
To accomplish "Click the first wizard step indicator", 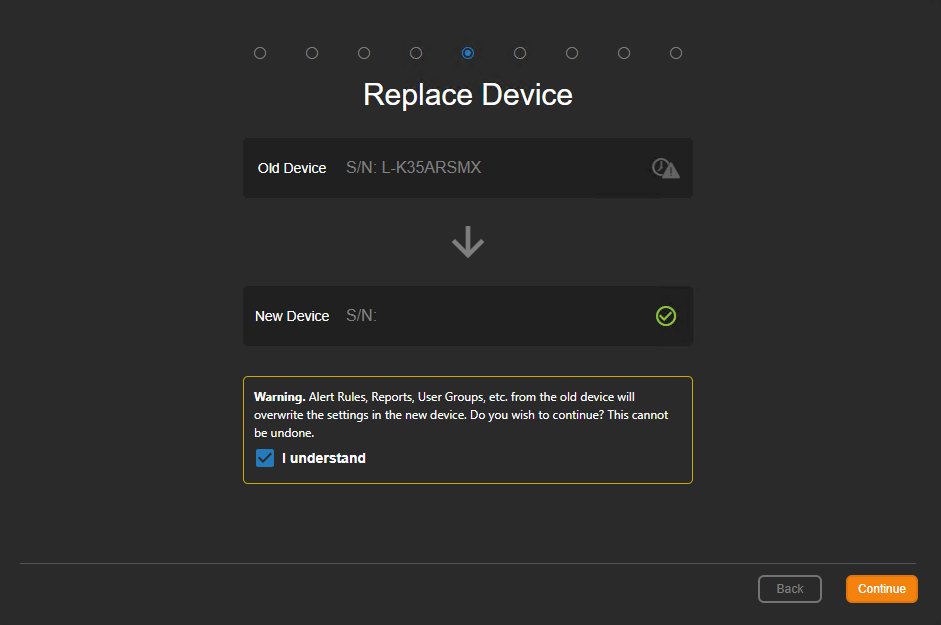I will [260, 53].
